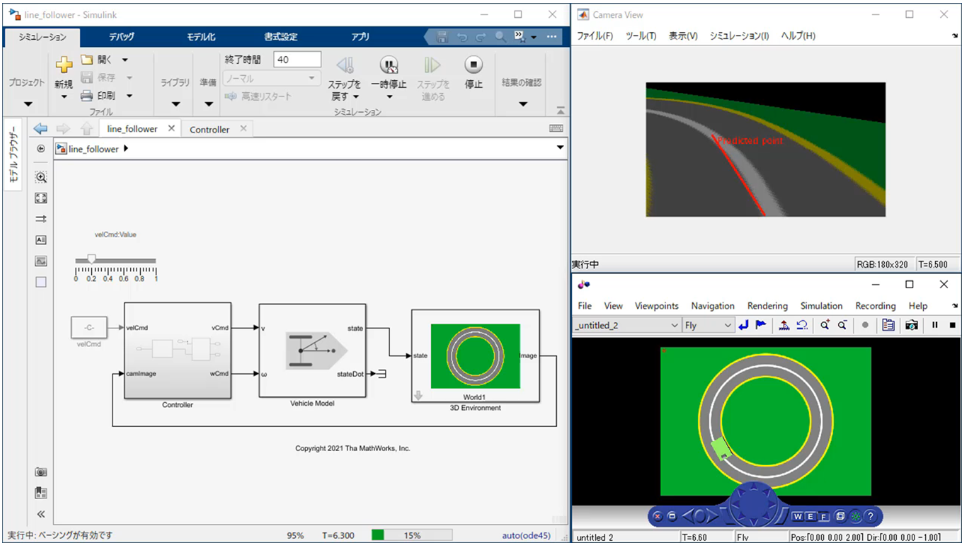Open the 印刷 dropdown arrow
The width and height of the screenshot is (967, 548).
(x=130, y=96)
